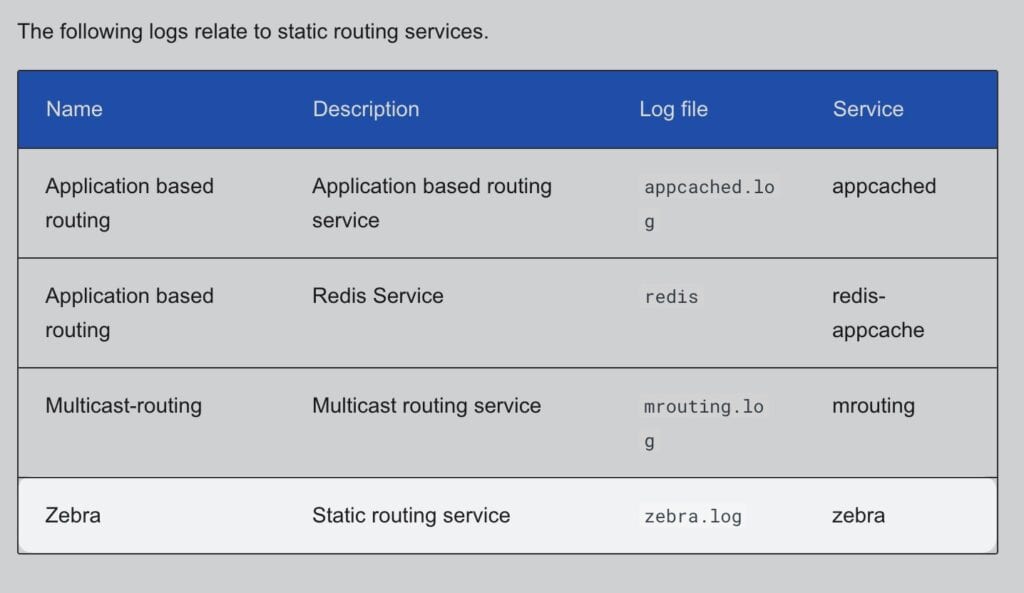Click Static routing service description
Viewport: 1024px width, 593px height.
point(411,515)
